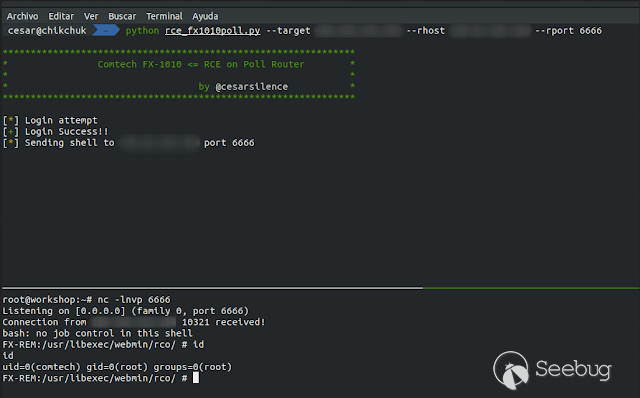
Task: Click the uid=0(comtech) output line
Action: tap(117, 367)
